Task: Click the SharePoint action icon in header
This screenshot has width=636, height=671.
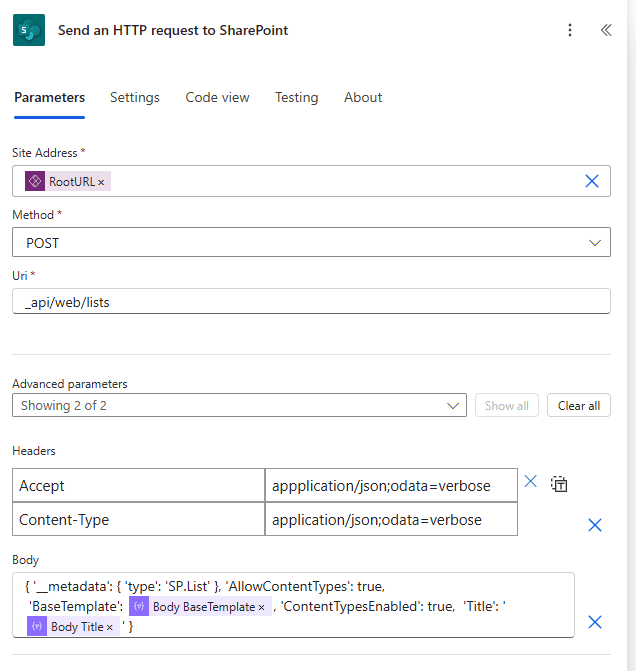Action: click(x=29, y=30)
